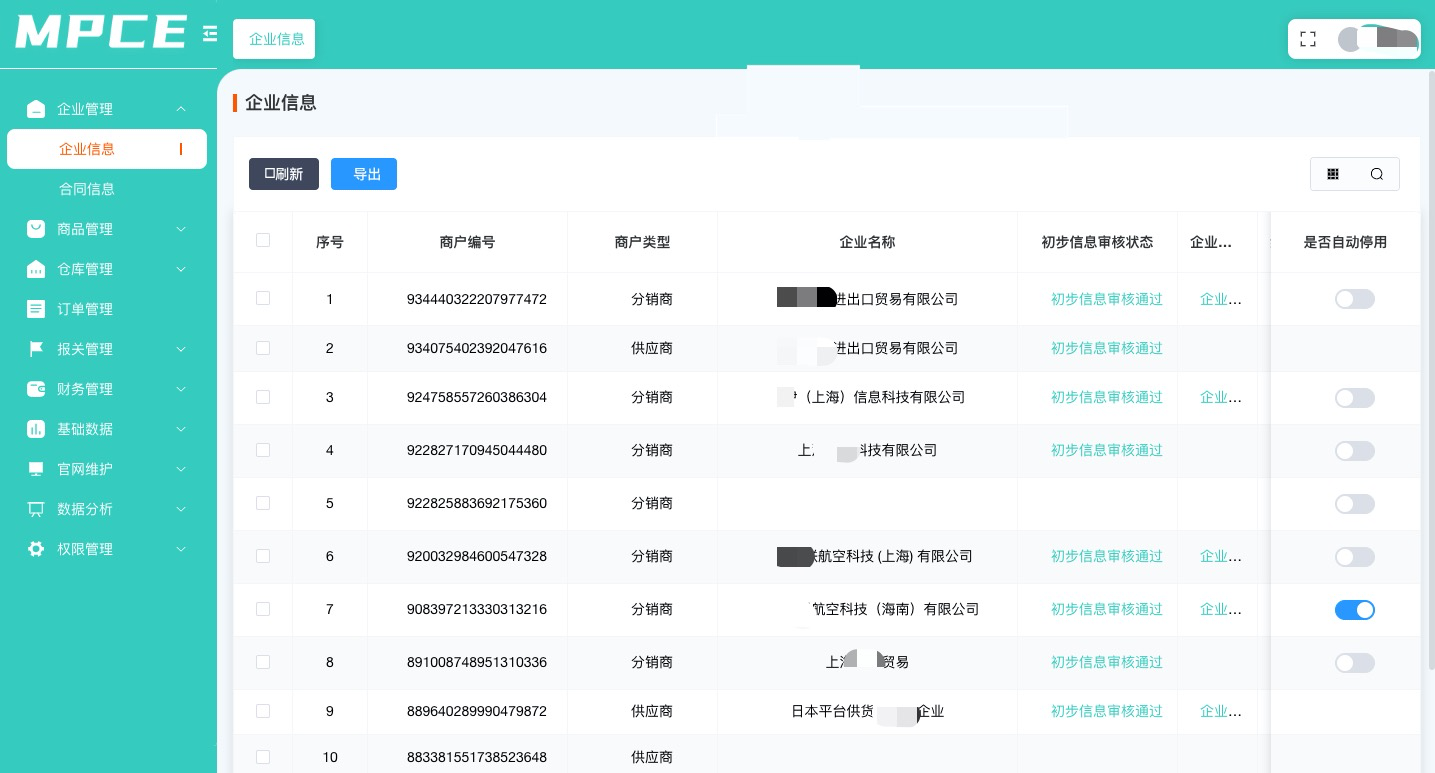Turn off the blue toggle in row 7

pyautogui.click(x=1355, y=610)
